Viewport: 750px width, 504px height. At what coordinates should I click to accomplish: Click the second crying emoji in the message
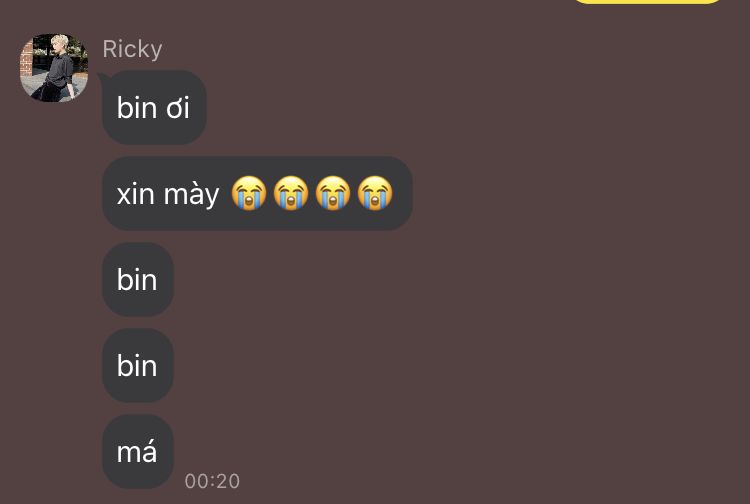(x=291, y=193)
